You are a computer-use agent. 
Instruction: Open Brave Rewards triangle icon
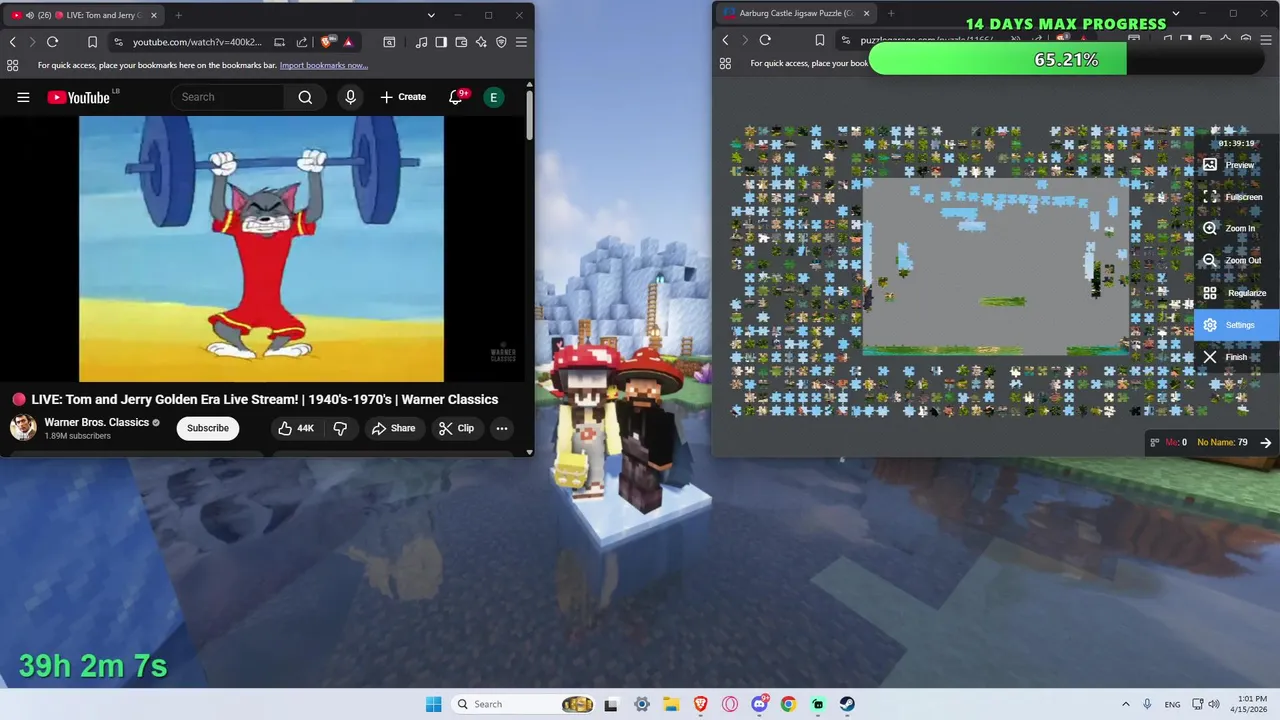pyautogui.click(x=348, y=42)
